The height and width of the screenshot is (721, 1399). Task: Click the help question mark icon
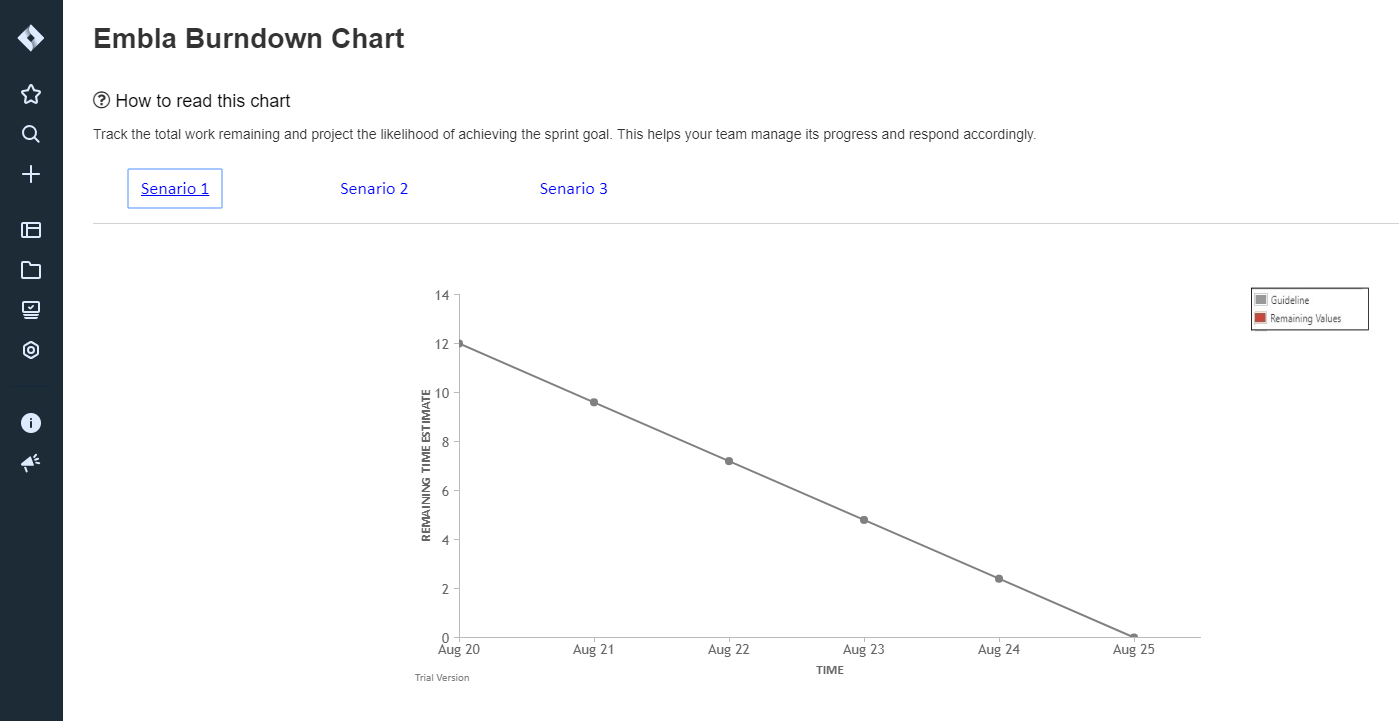pyautogui.click(x=101, y=100)
